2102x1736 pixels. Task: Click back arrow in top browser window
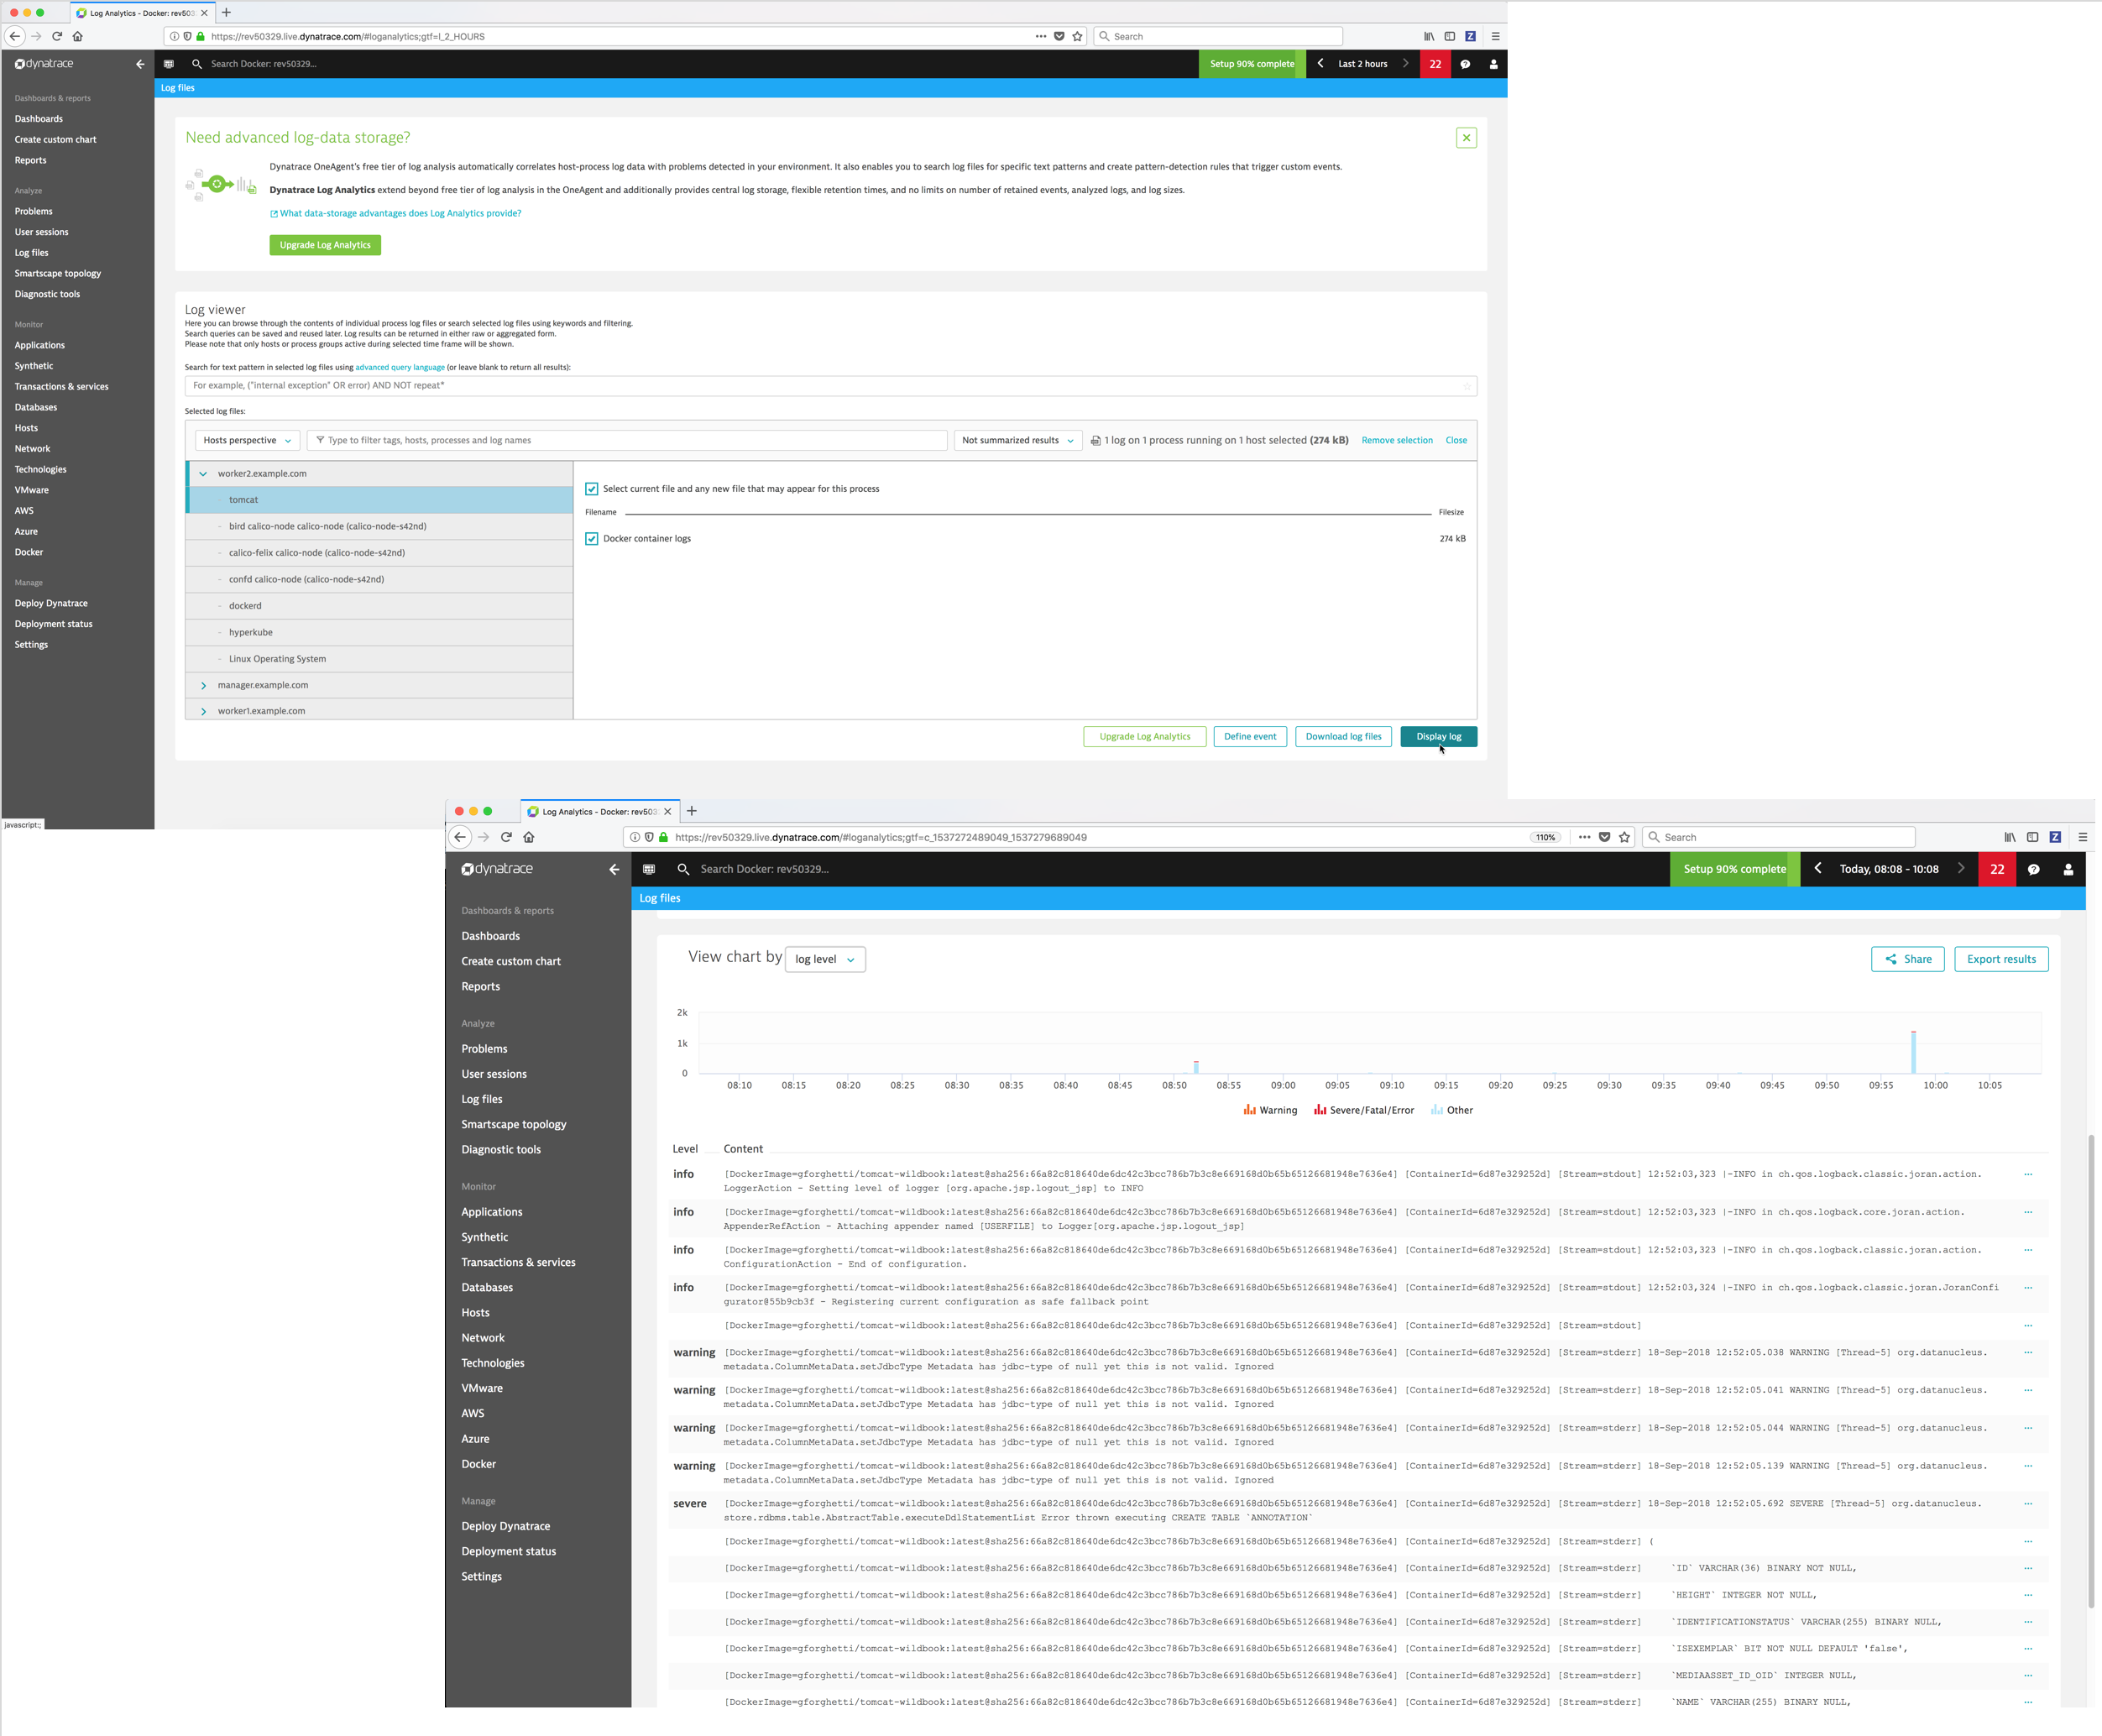(15, 36)
